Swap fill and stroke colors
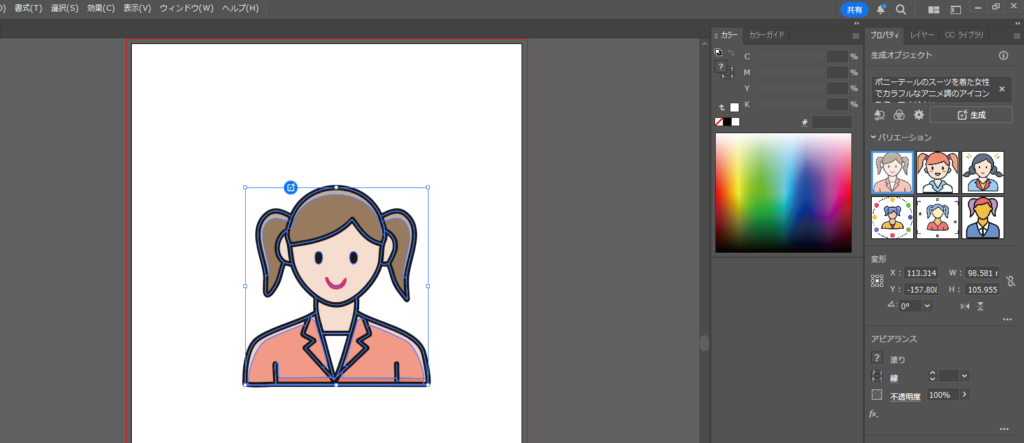This screenshot has height=443, width=1024. (x=731, y=53)
